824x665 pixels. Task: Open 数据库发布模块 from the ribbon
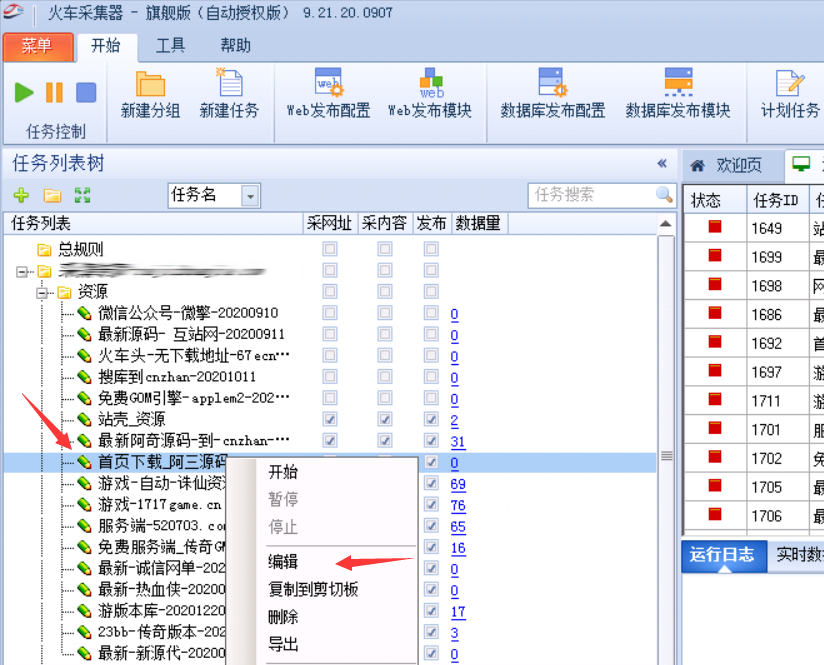[x=677, y=84]
